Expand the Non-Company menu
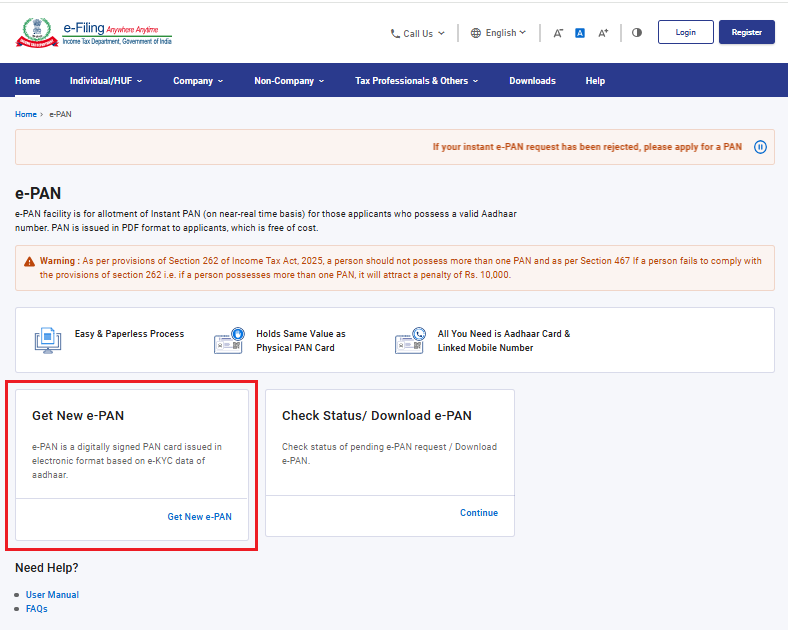Viewport: 788px width, 630px height. tap(289, 81)
